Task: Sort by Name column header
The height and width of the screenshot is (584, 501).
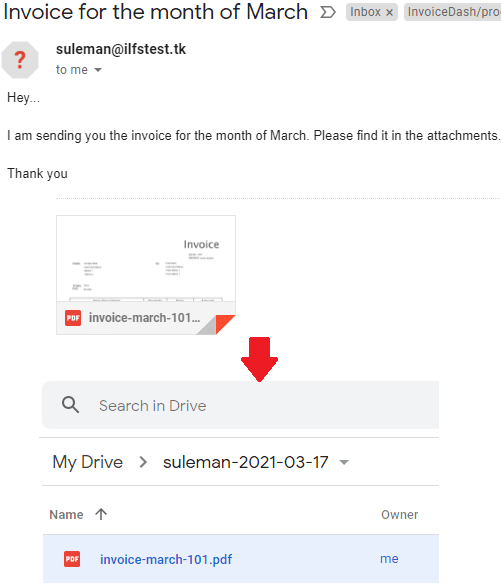Action: point(66,515)
